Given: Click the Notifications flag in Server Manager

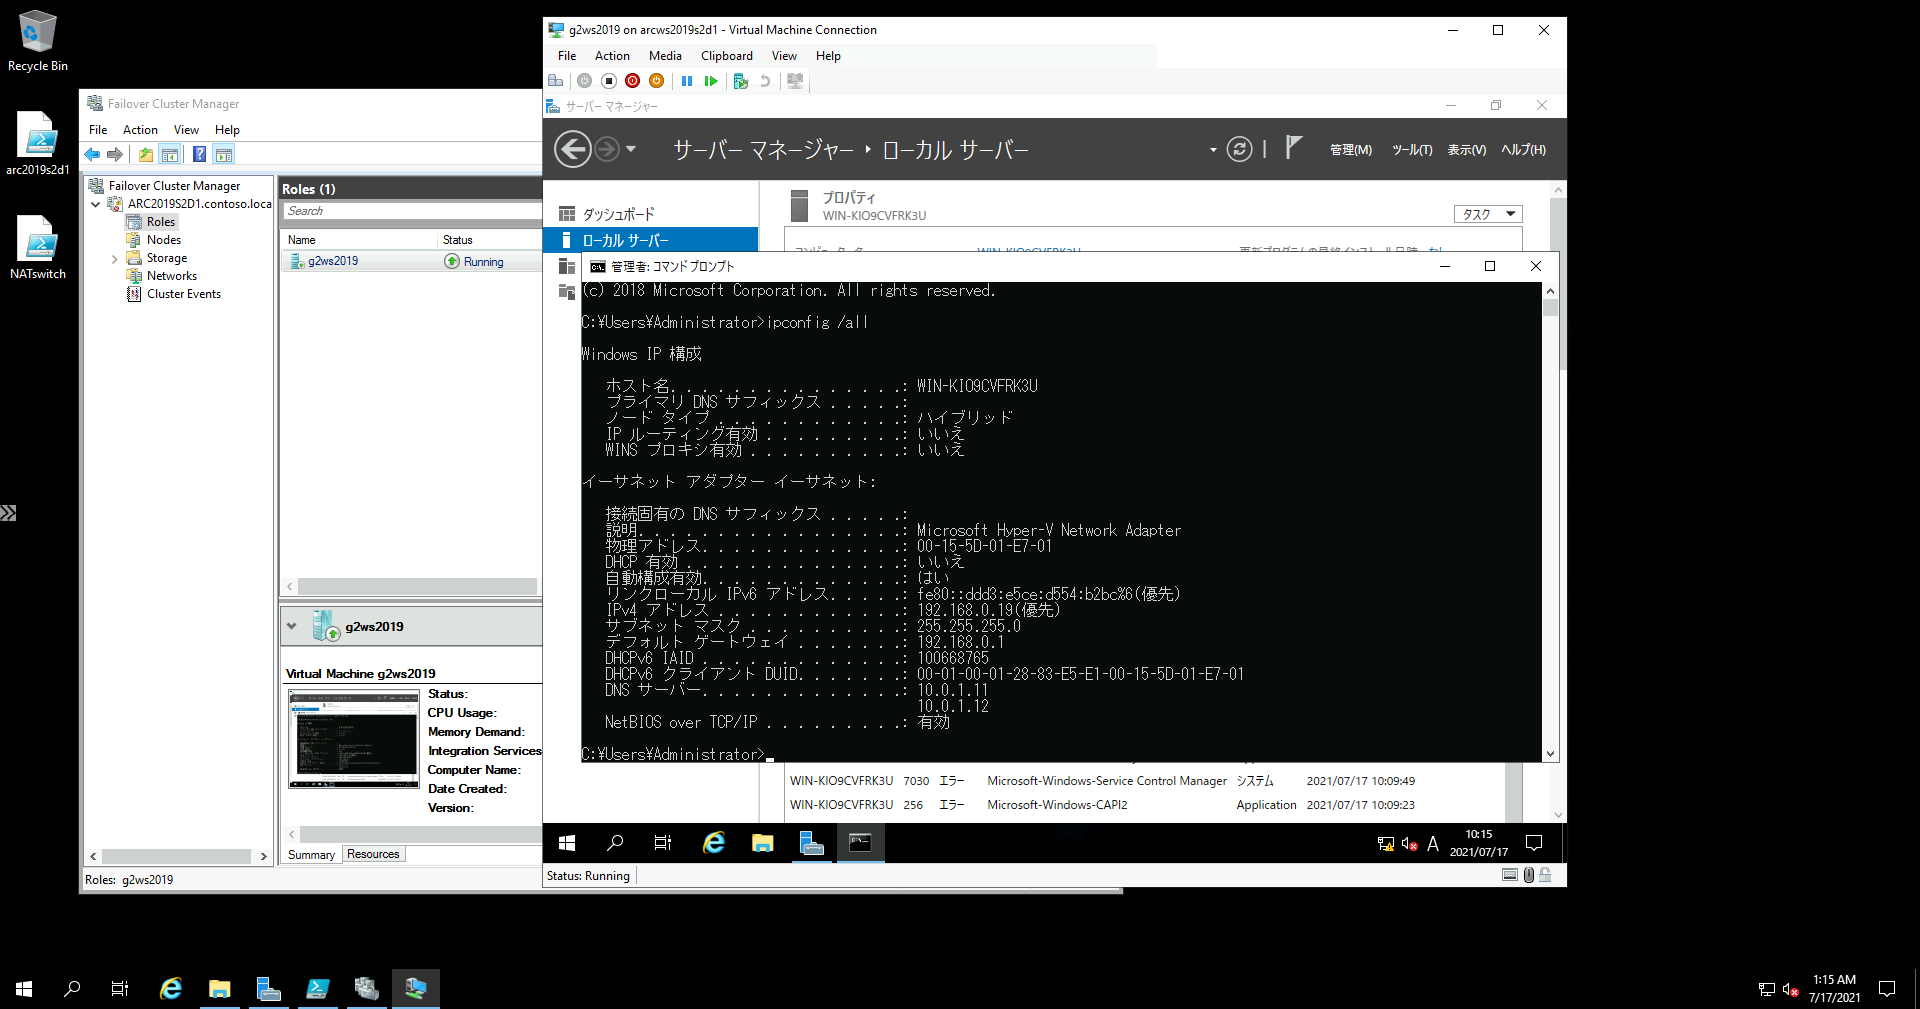Looking at the screenshot, I should pyautogui.click(x=1293, y=148).
